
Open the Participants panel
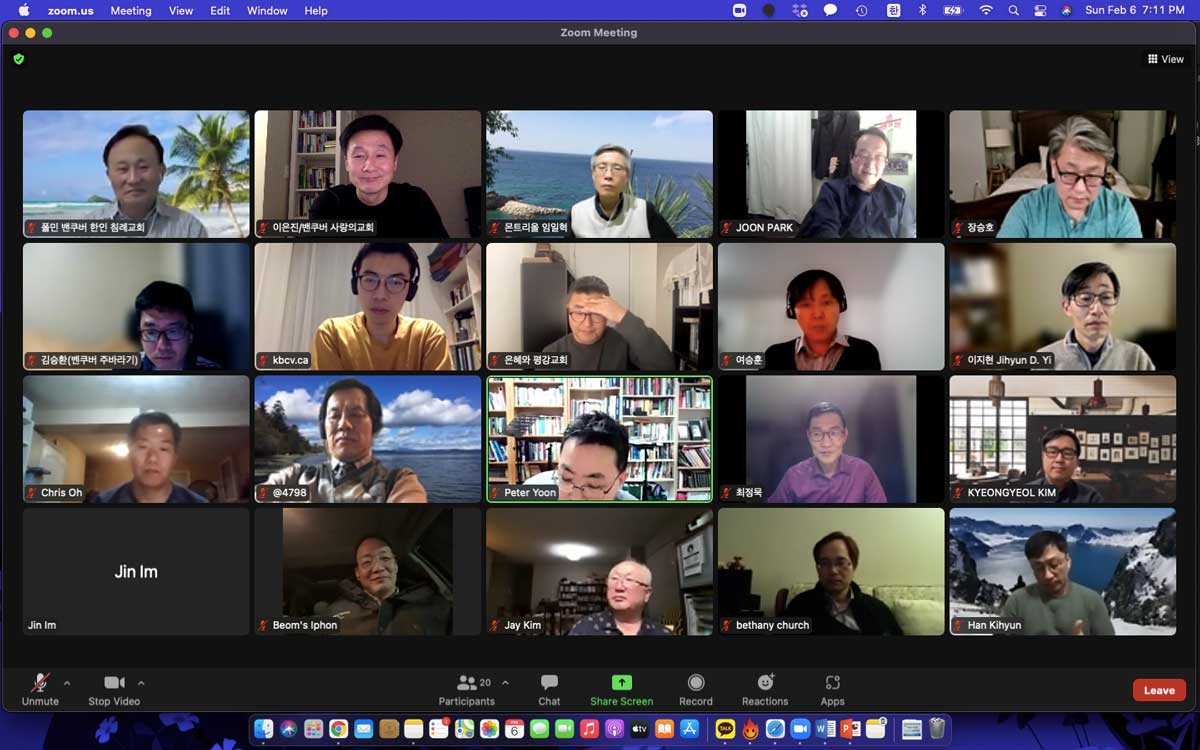[466, 689]
